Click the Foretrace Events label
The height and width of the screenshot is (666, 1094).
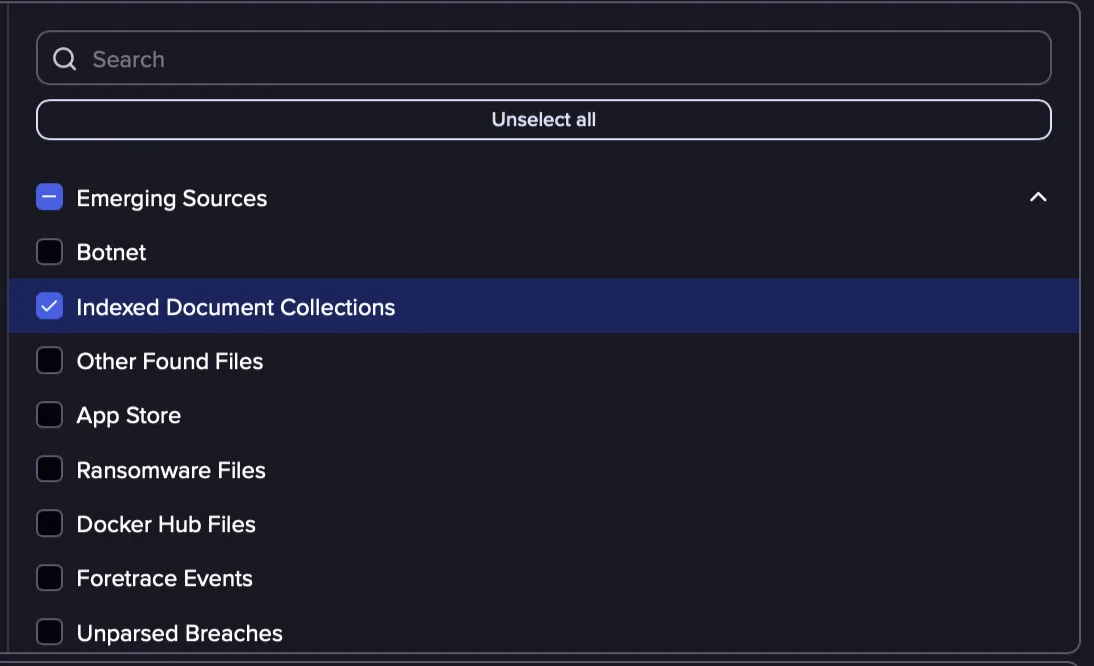(165, 579)
